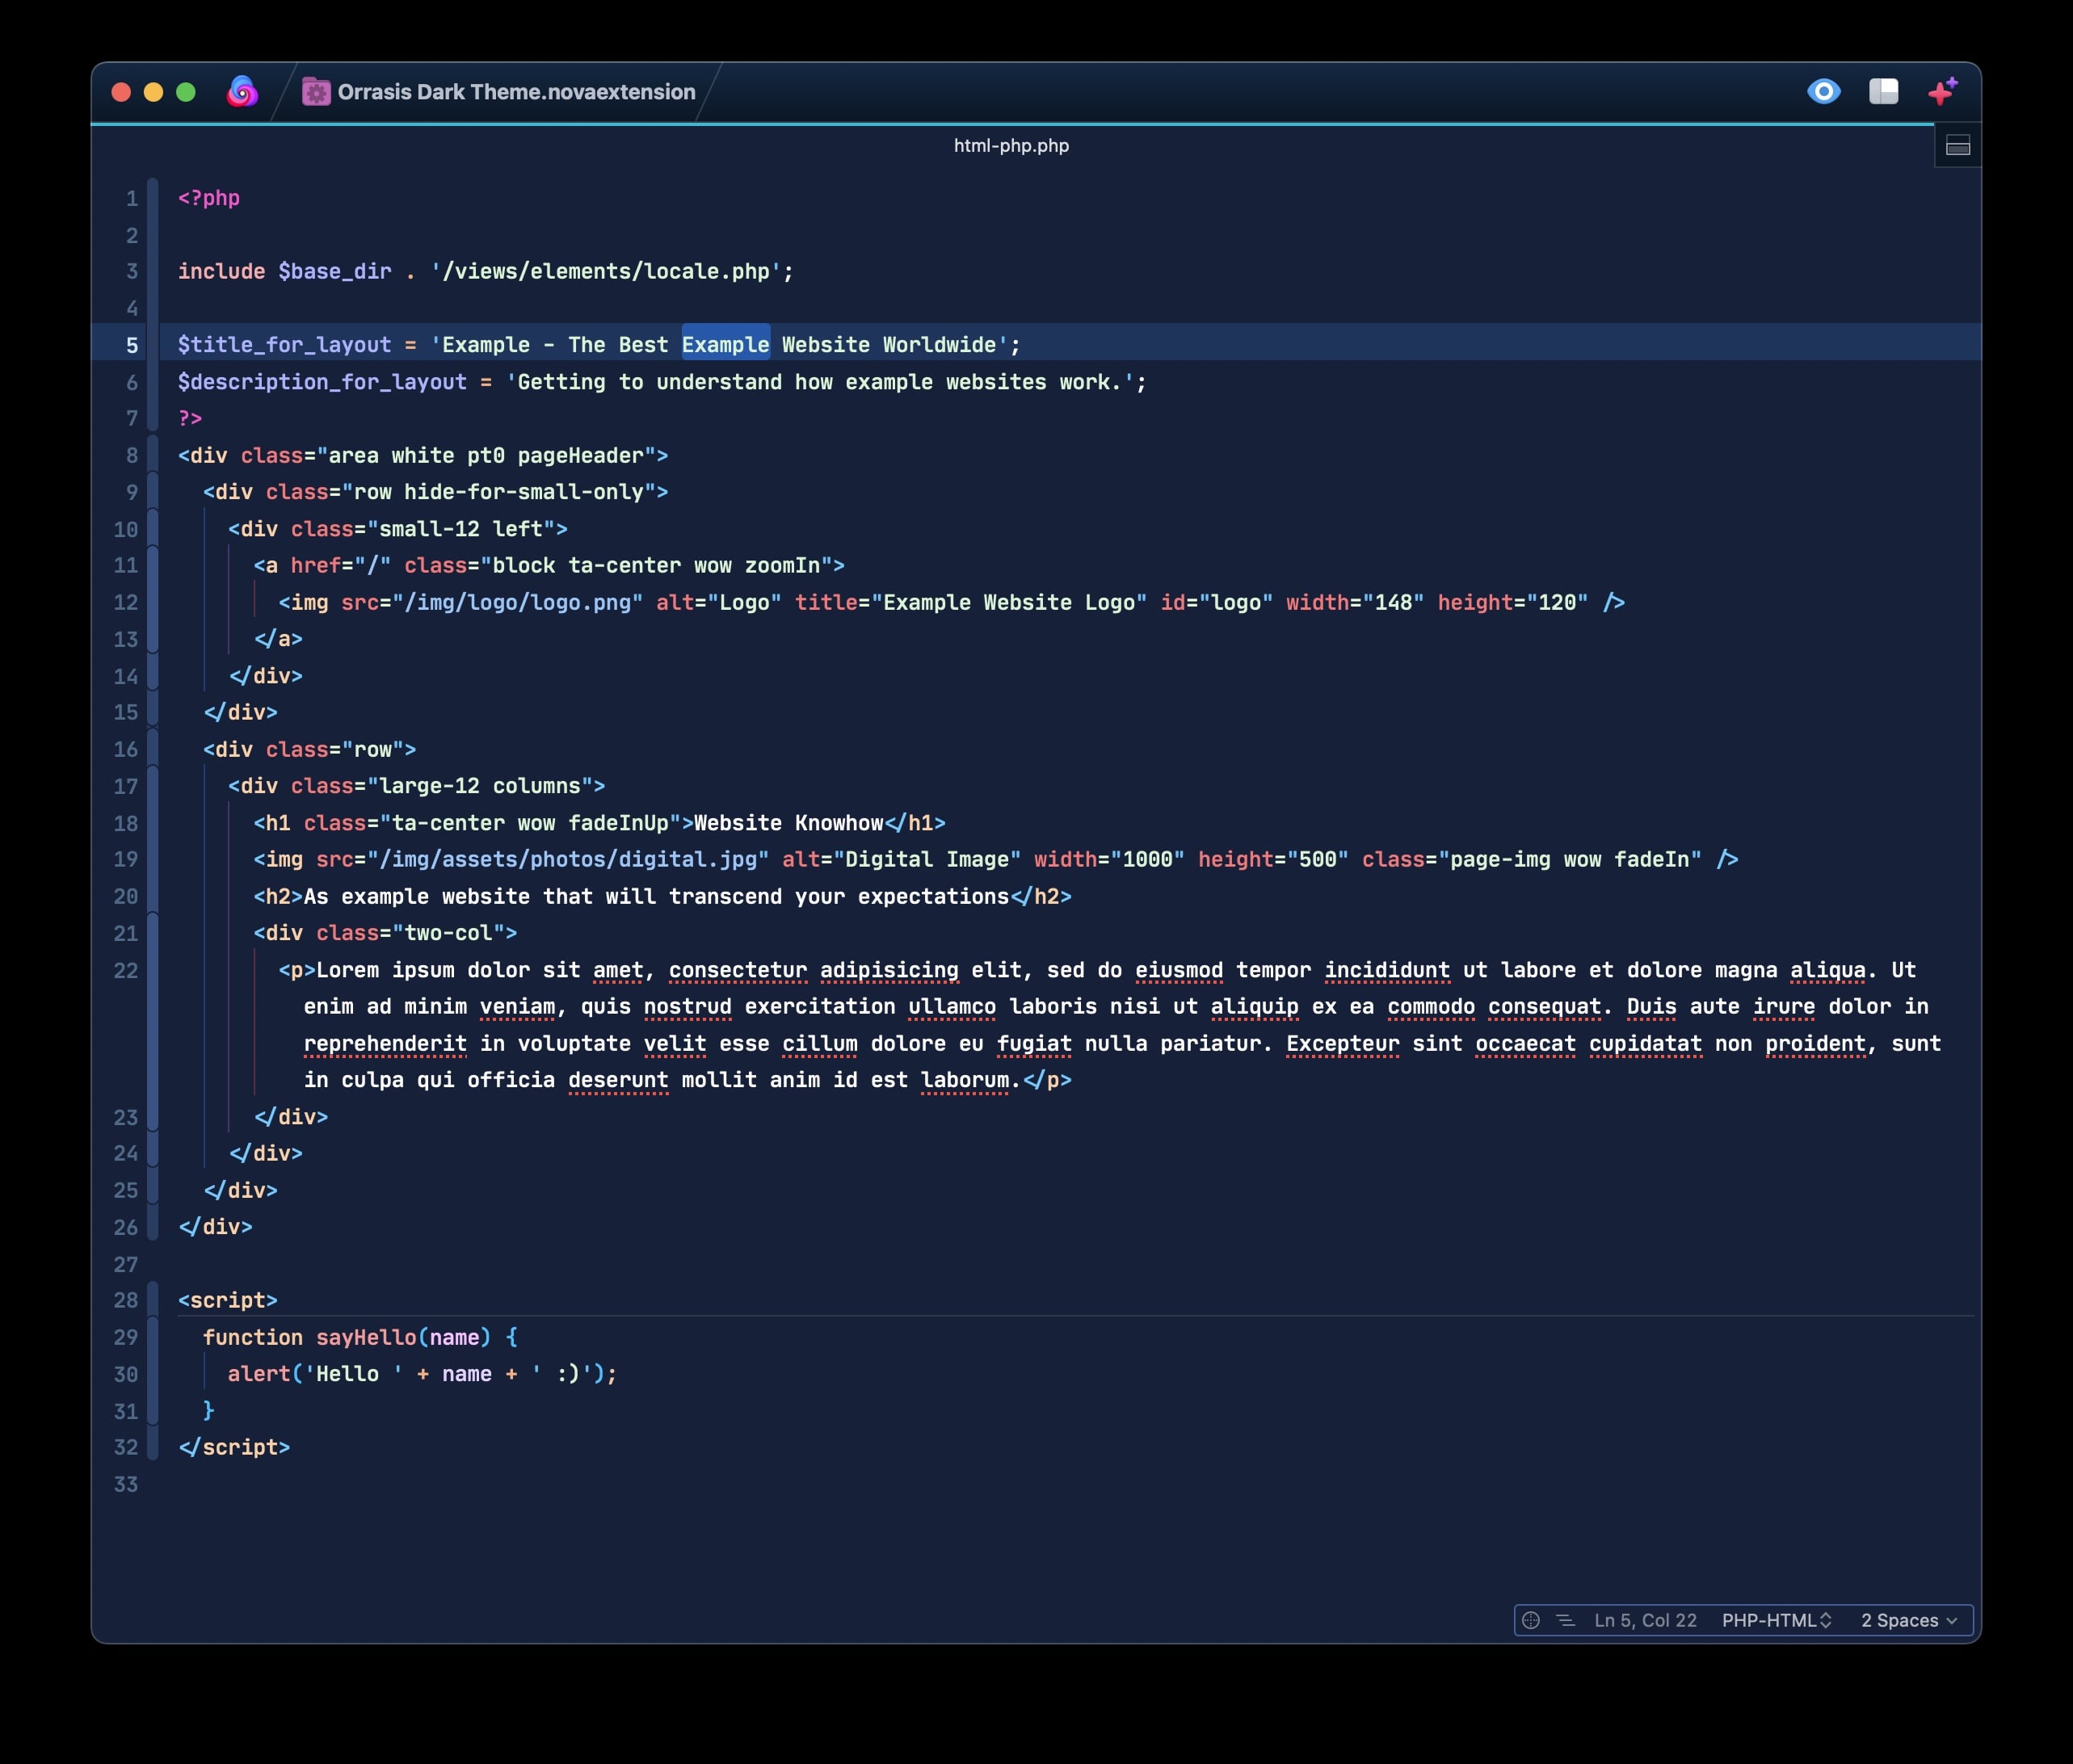Click the green fullscreen window button
This screenshot has width=2073, height=1764.
(186, 92)
